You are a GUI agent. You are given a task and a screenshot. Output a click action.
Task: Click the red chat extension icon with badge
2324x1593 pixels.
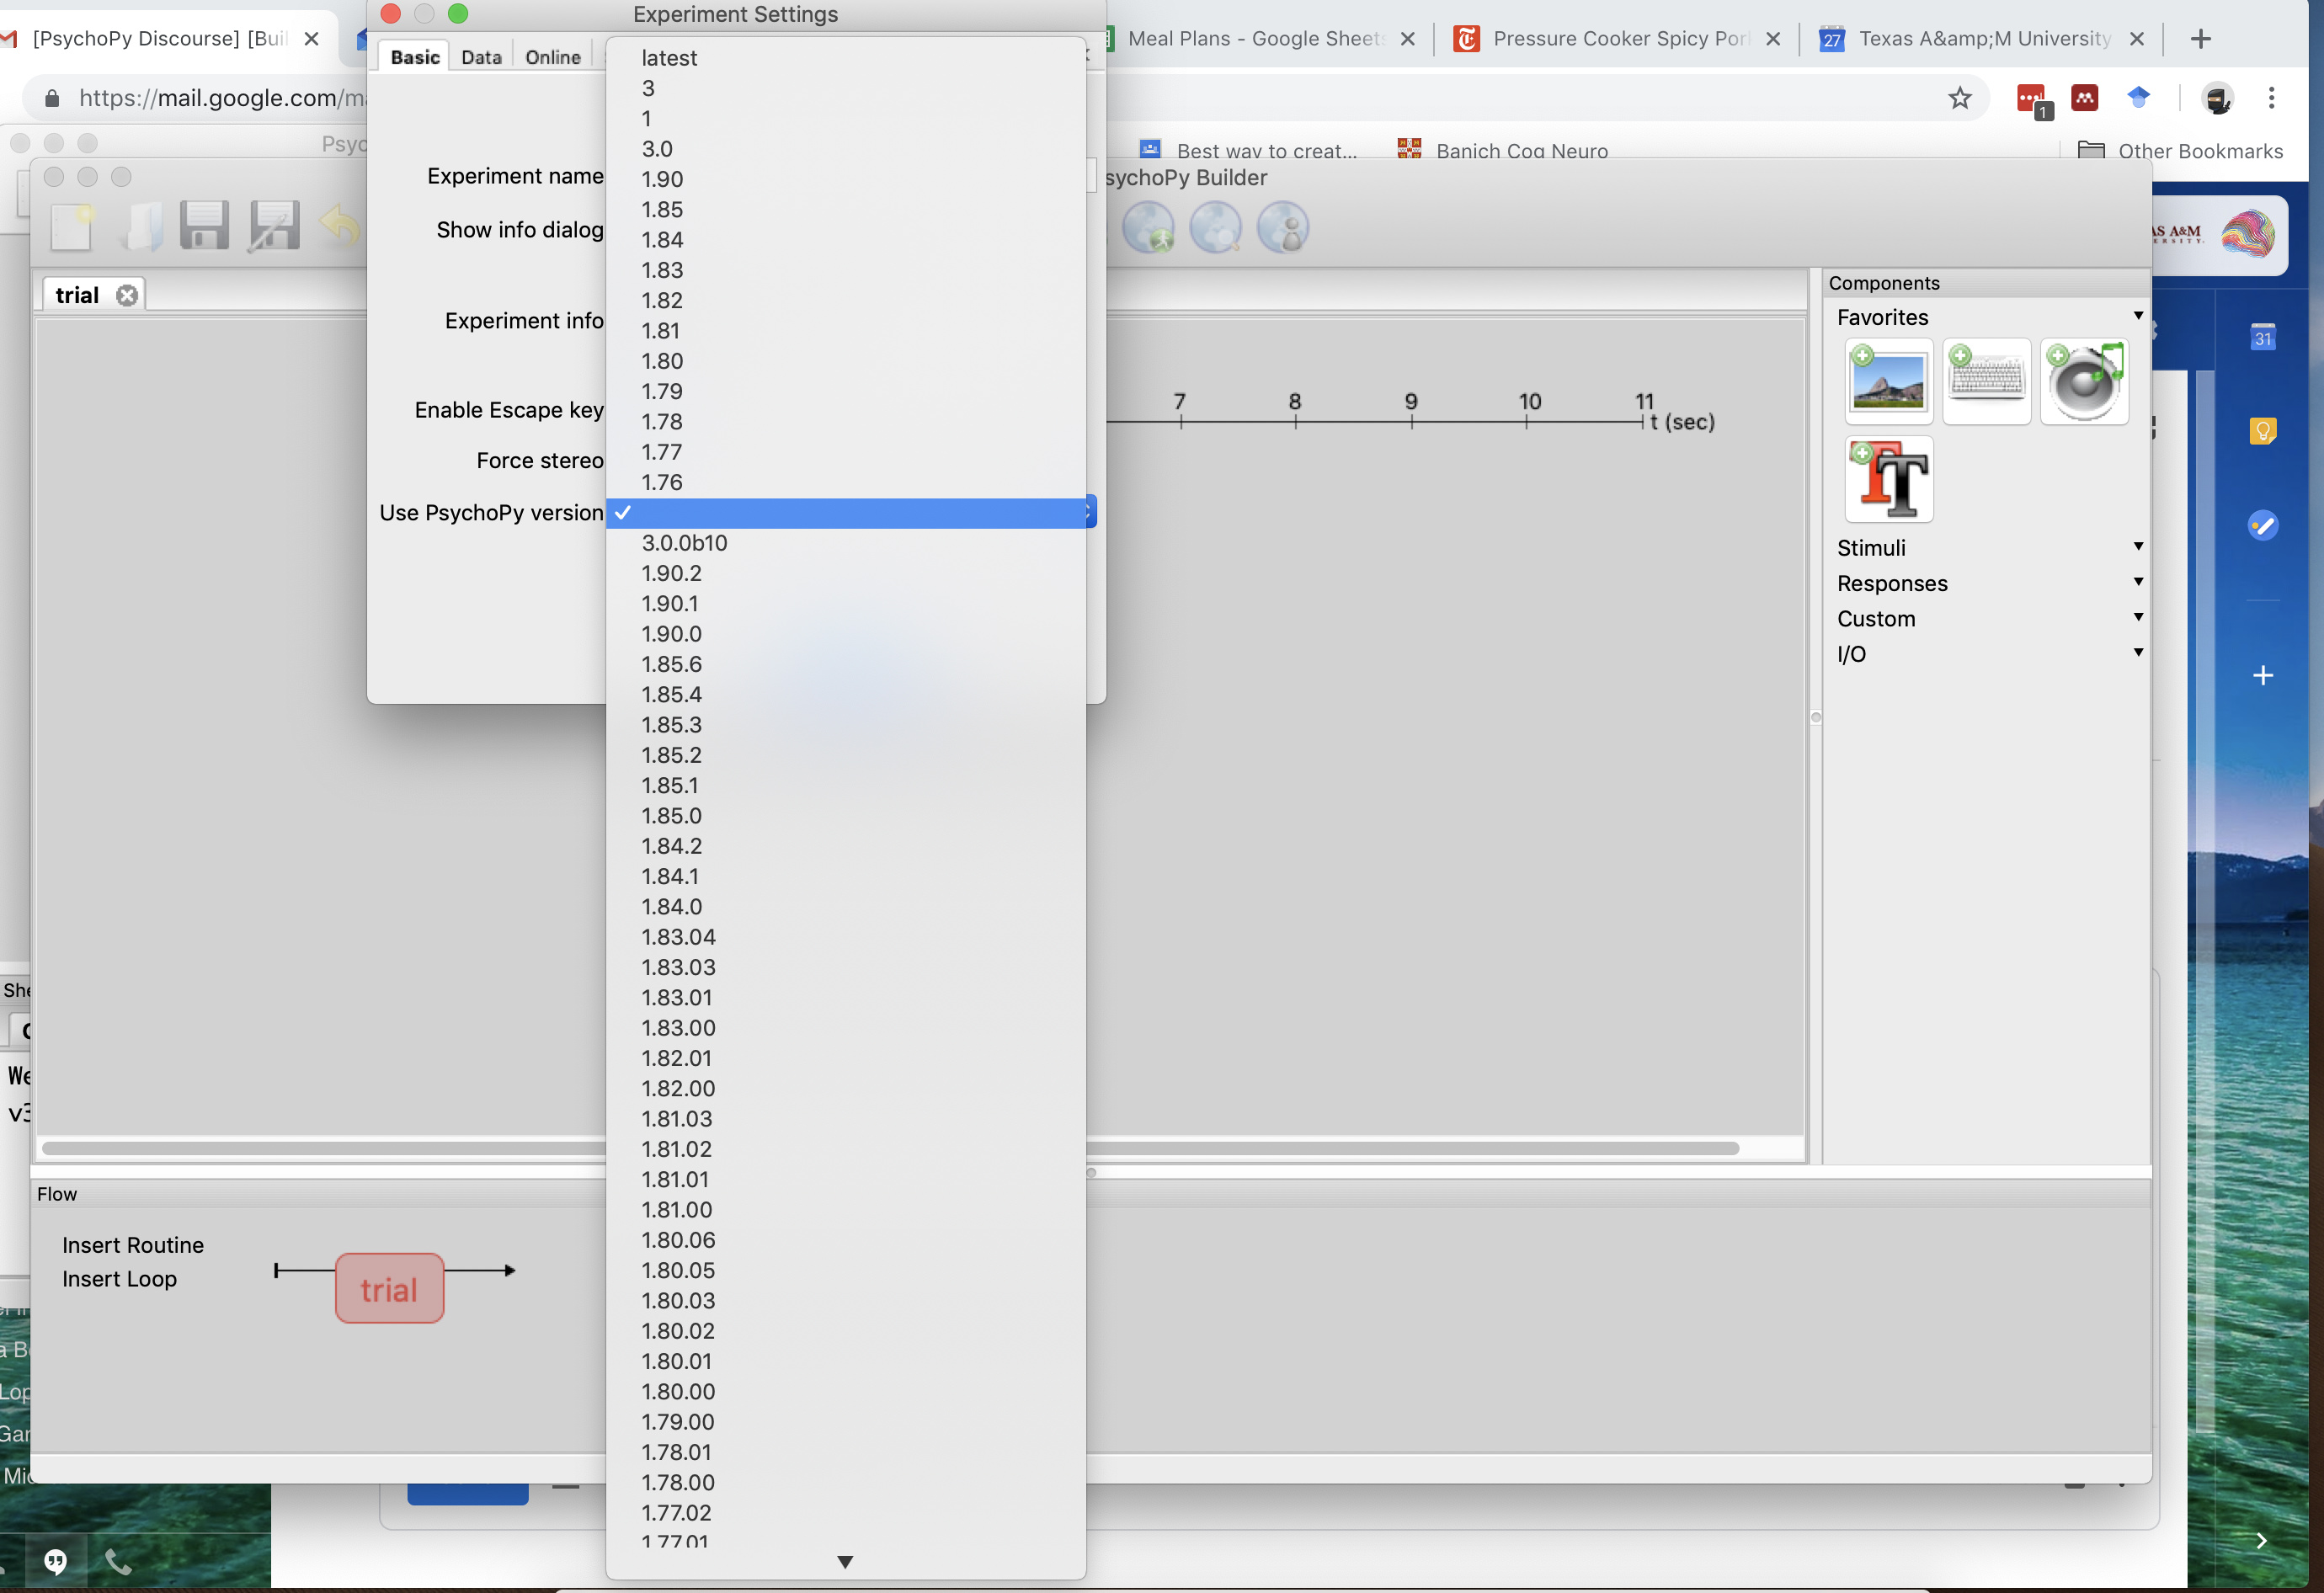point(2033,100)
